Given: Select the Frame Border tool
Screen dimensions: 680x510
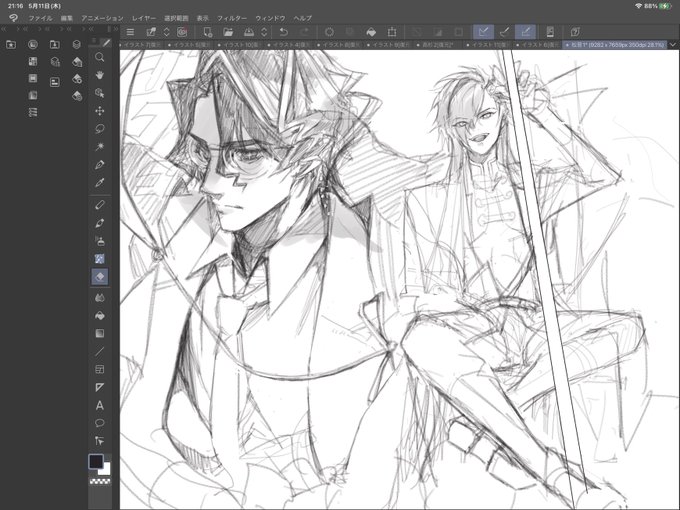Looking at the screenshot, I should 100,369.
